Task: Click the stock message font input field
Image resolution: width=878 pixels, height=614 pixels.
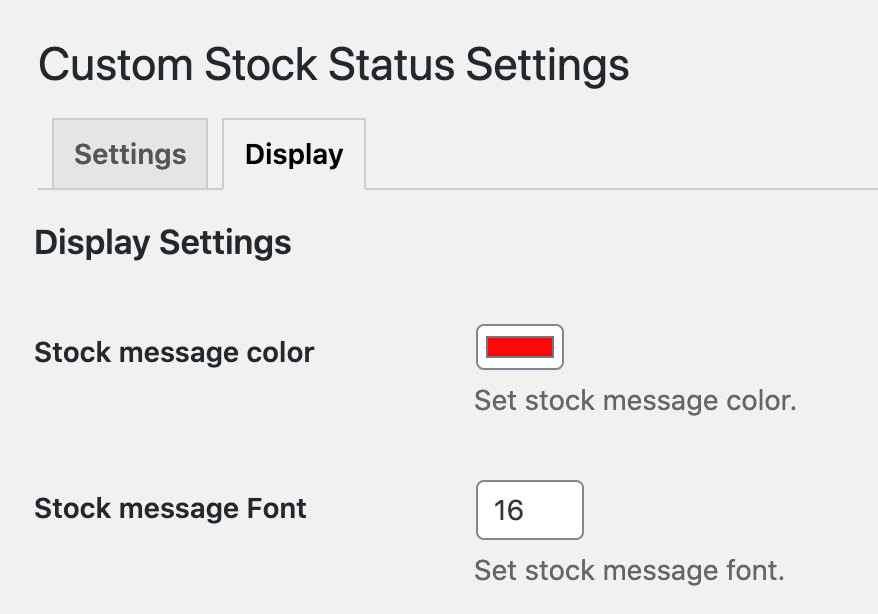Action: [529, 510]
